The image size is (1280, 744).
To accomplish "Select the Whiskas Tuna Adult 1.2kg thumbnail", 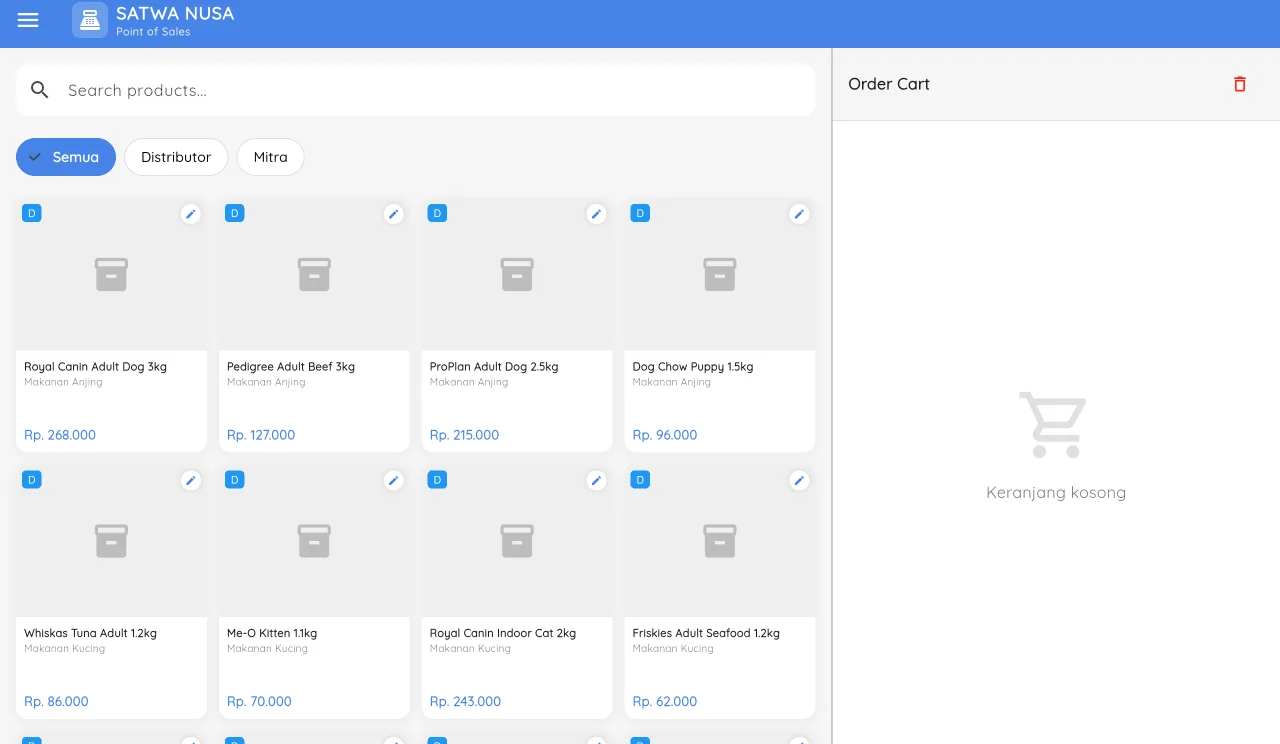I will 111,541.
